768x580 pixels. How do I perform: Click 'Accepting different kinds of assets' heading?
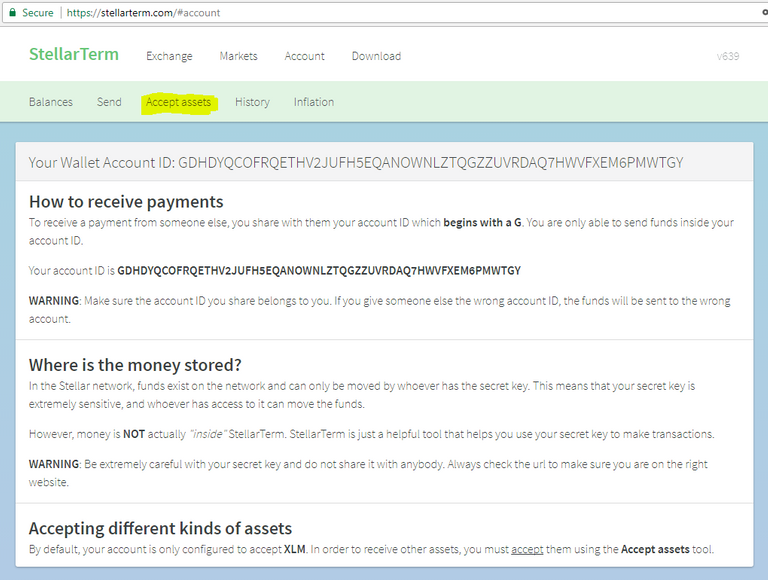point(160,529)
